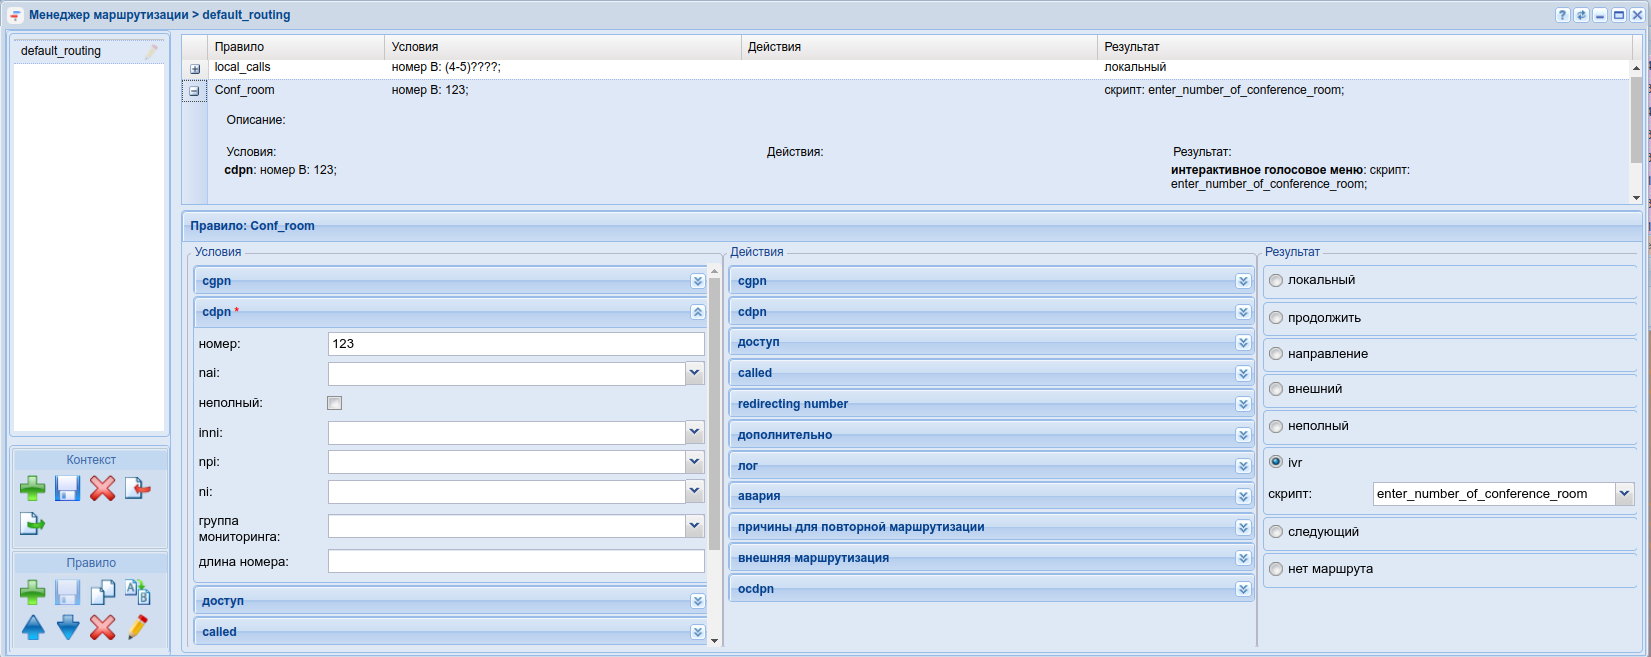Tick the неполный checkbox in cdpn conditions

[x=335, y=403]
